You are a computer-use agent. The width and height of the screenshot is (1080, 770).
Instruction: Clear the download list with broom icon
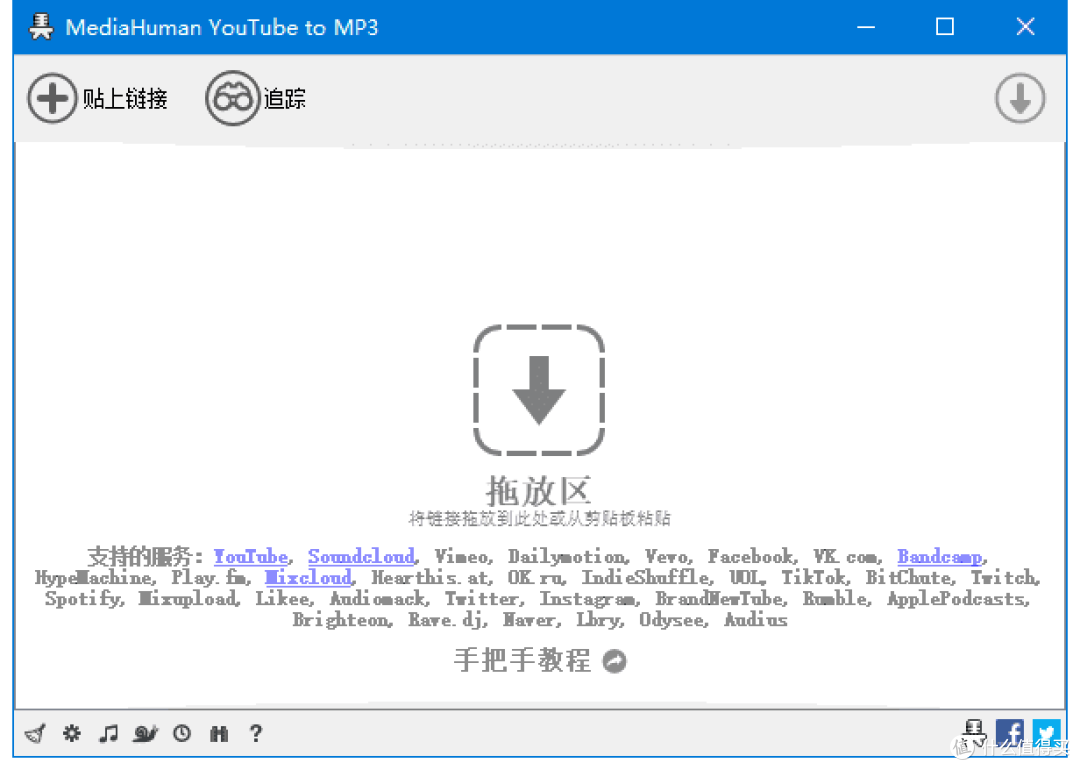pyautogui.click(x=35, y=733)
